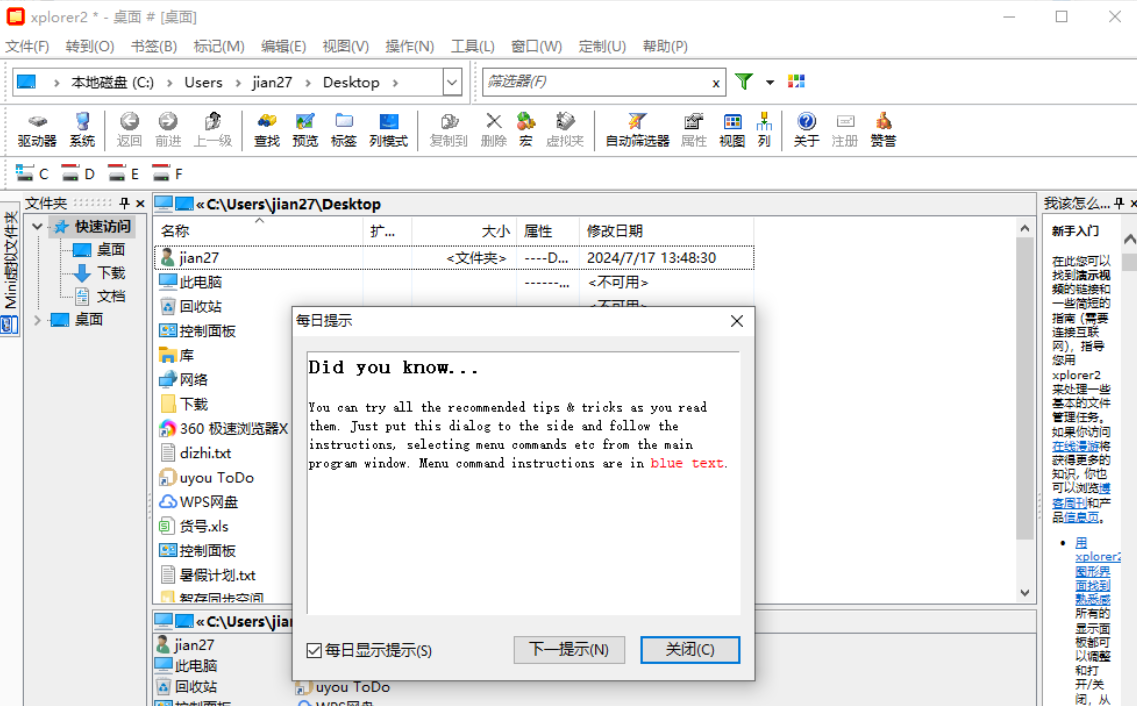Click the 筛选器 filter input field
This screenshot has height=706, width=1137.
595,82
